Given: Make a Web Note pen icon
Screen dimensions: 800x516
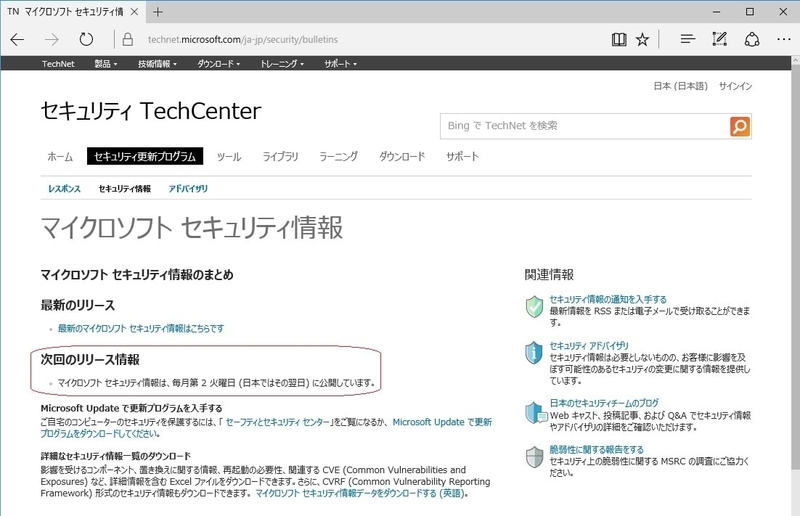Looking at the screenshot, I should [x=719, y=39].
